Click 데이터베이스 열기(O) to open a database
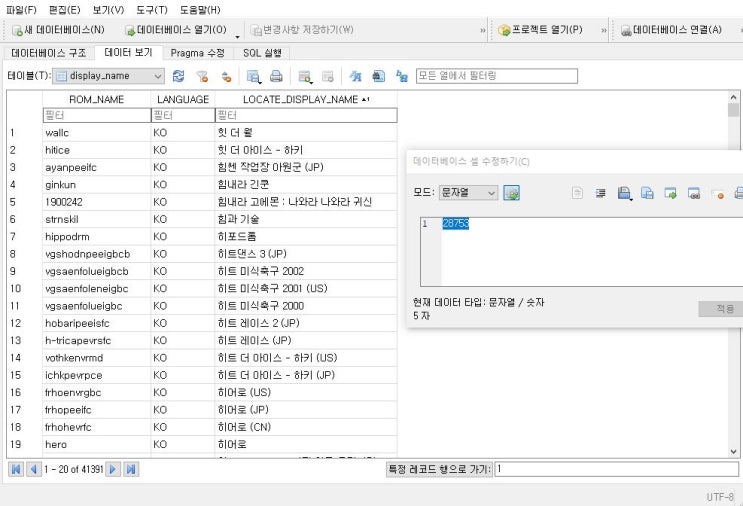The height and width of the screenshot is (506, 743). (175, 30)
